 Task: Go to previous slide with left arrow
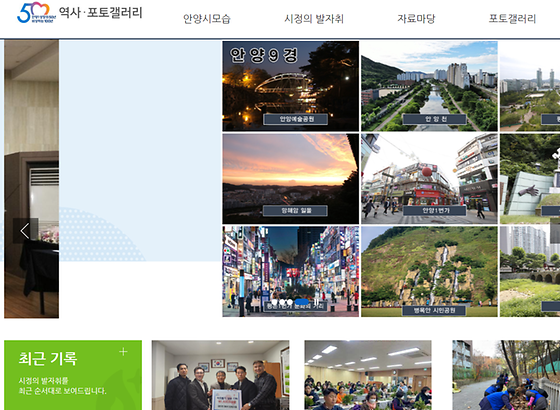click(25, 231)
